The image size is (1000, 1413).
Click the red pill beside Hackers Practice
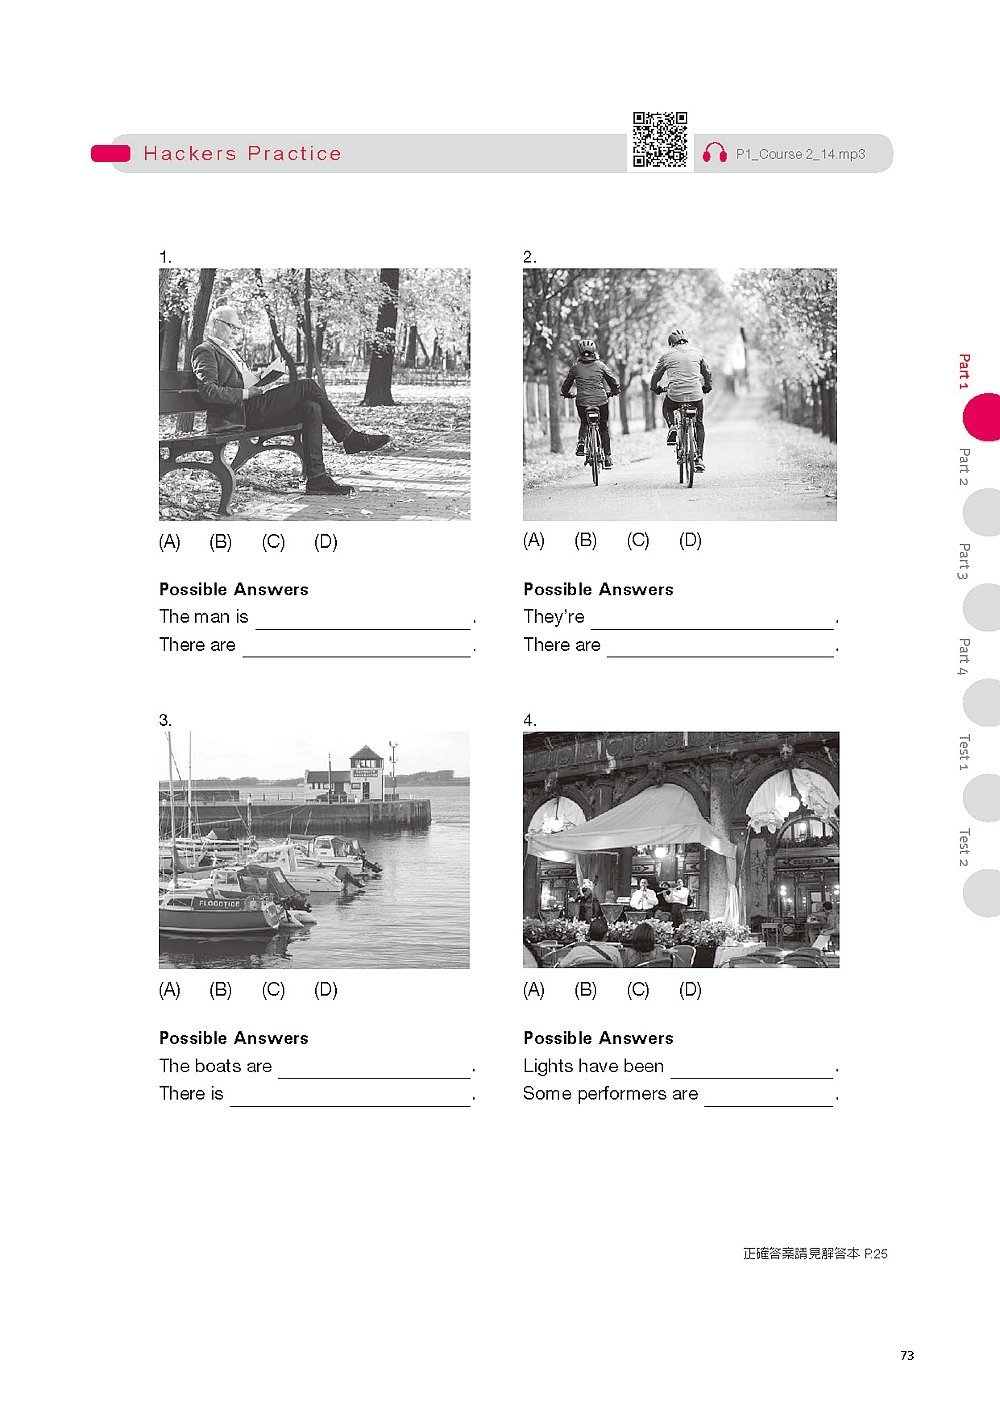coord(111,154)
